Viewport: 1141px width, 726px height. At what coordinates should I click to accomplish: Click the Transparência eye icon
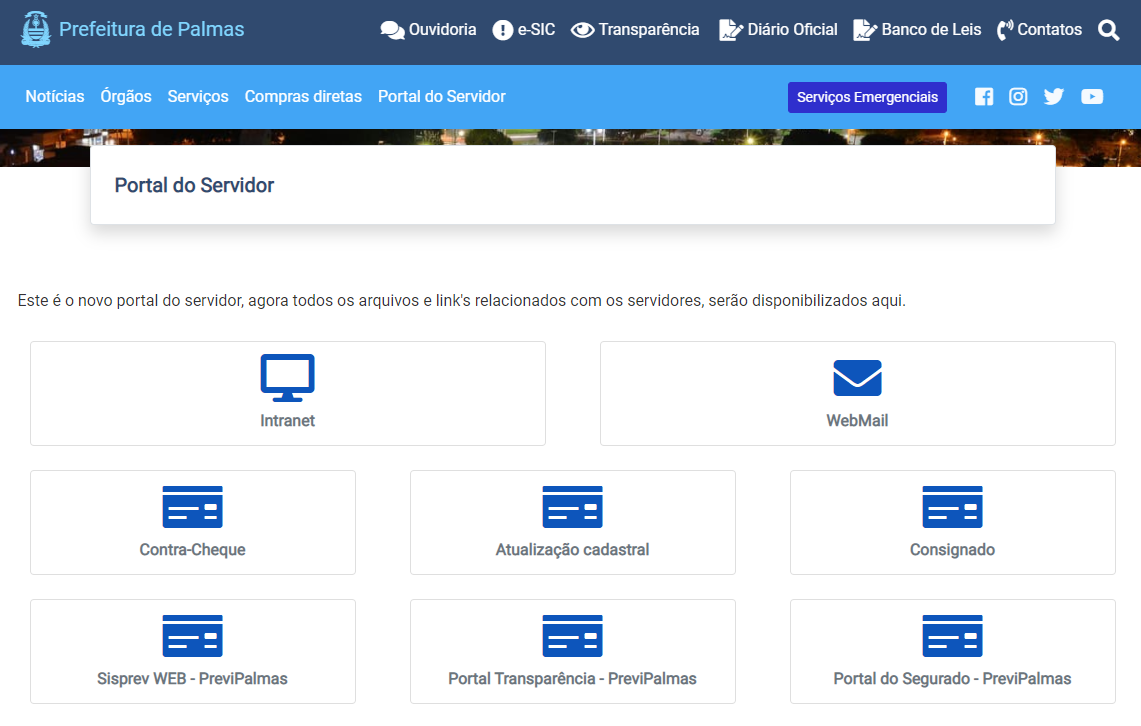(582, 30)
